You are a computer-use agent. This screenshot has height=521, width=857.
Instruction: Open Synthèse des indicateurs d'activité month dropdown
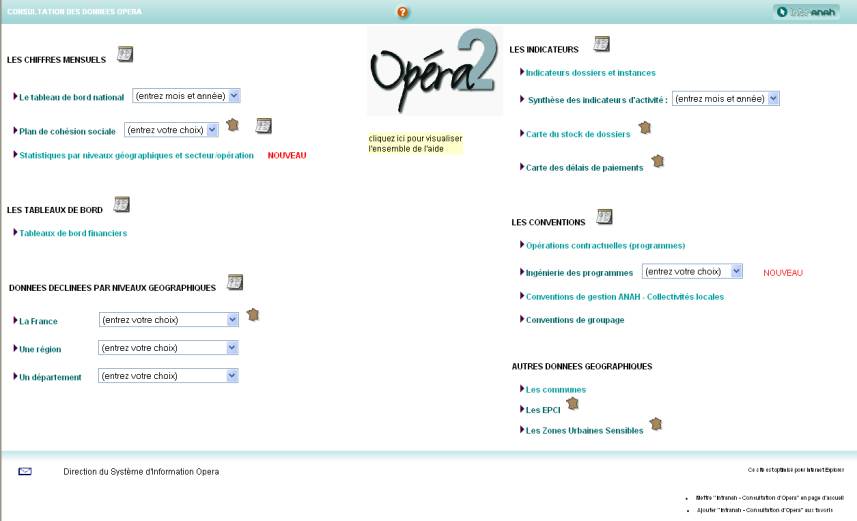pyautogui.click(x=725, y=99)
